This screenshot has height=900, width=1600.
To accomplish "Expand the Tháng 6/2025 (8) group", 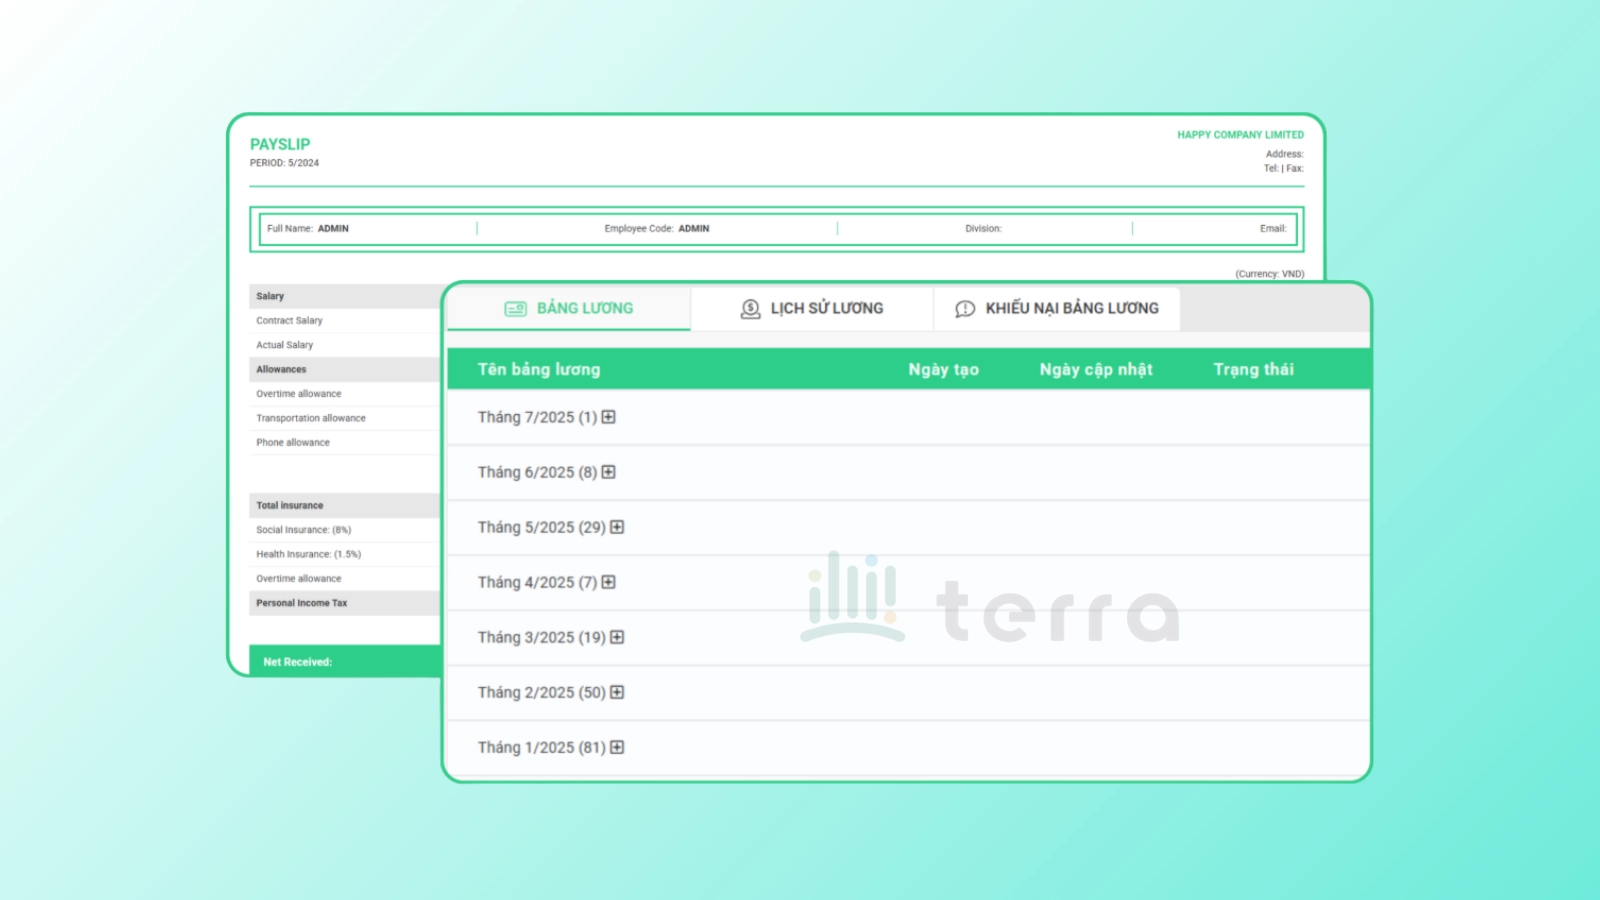I will (608, 472).
